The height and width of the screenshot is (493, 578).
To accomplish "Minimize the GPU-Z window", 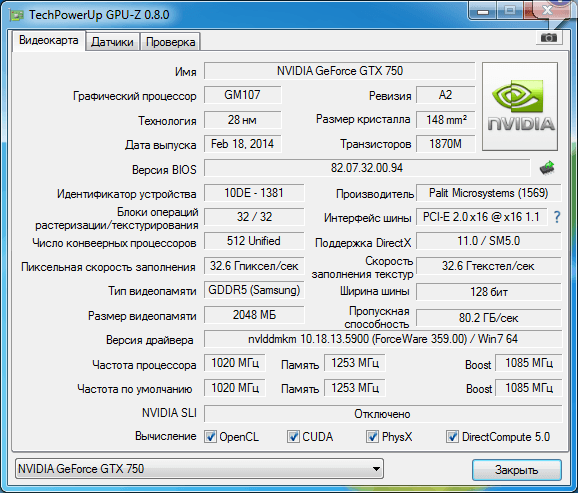I will coord(483,11).
